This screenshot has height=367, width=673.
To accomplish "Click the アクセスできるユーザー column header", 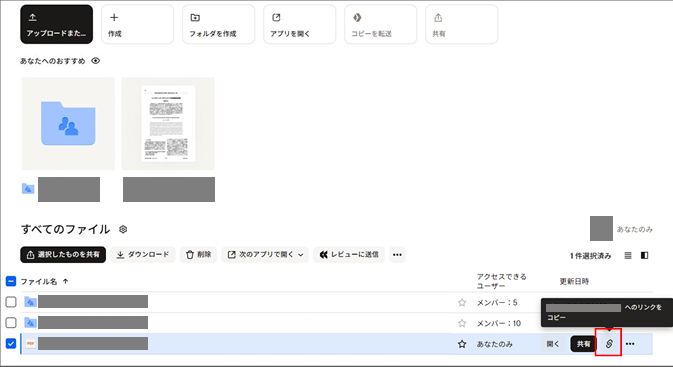I will tap(501, 281).
